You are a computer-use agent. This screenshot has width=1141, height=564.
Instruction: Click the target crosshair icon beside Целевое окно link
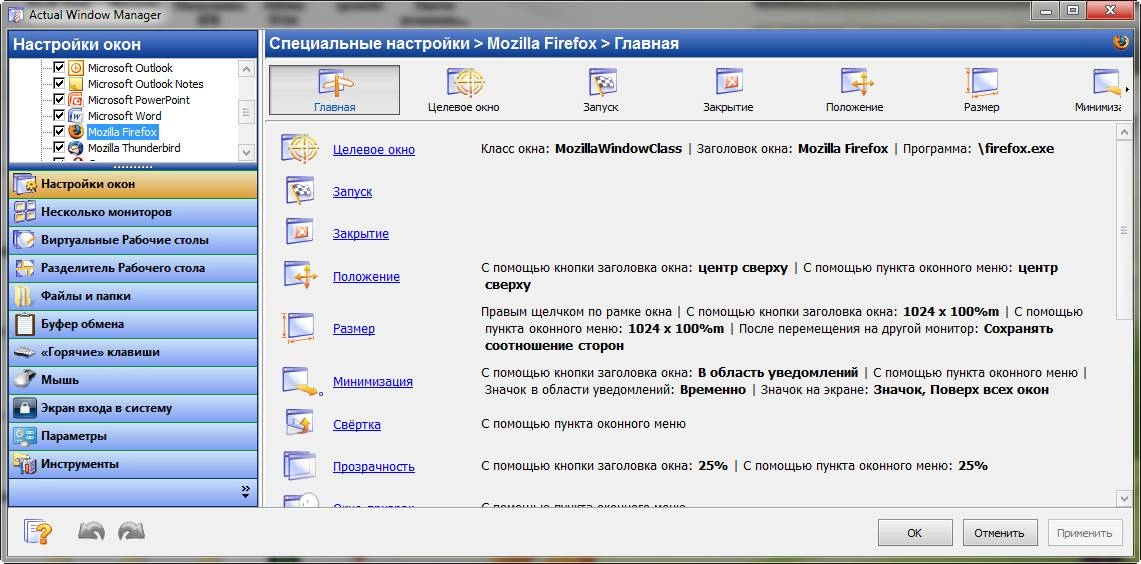299,148
